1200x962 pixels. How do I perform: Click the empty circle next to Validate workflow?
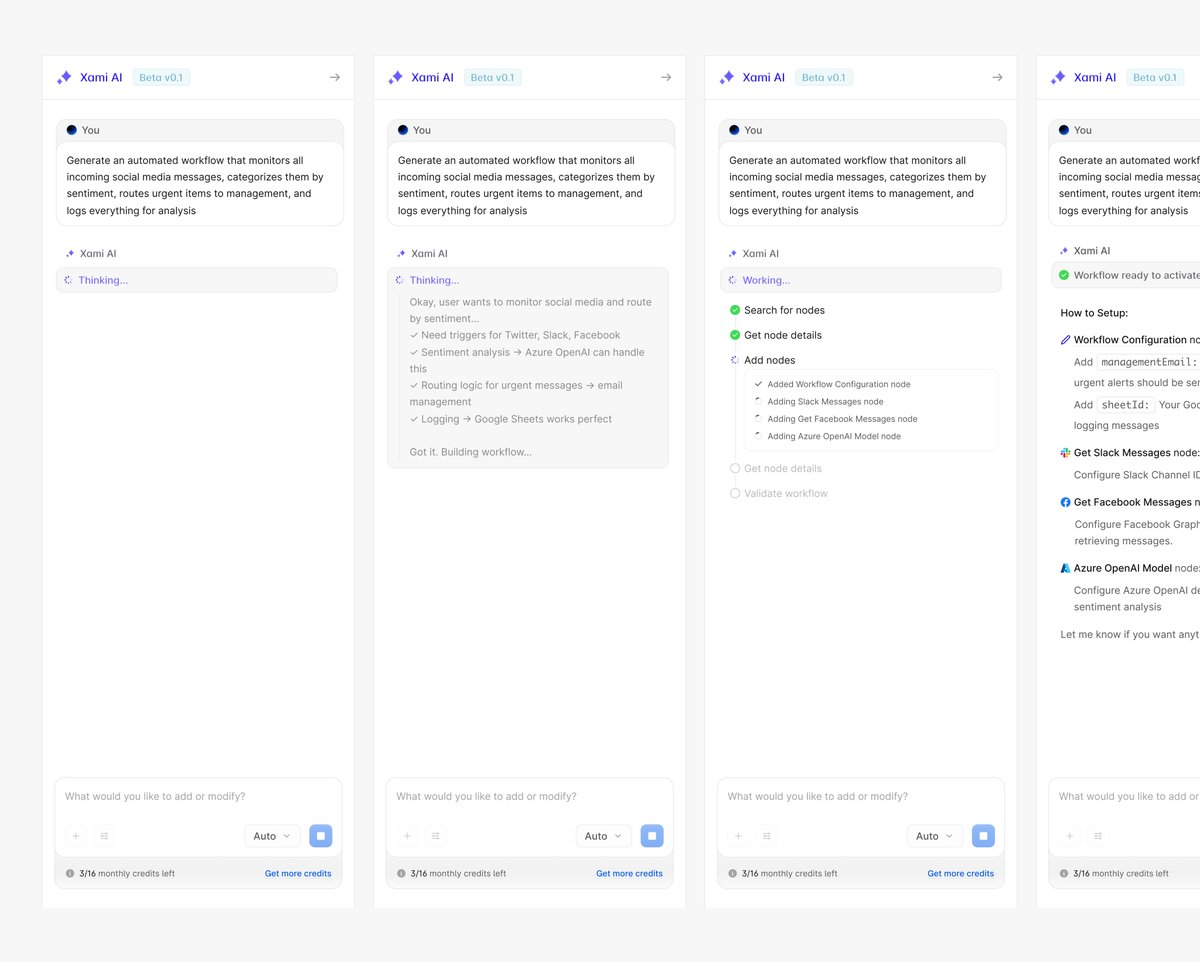(735, 493)
